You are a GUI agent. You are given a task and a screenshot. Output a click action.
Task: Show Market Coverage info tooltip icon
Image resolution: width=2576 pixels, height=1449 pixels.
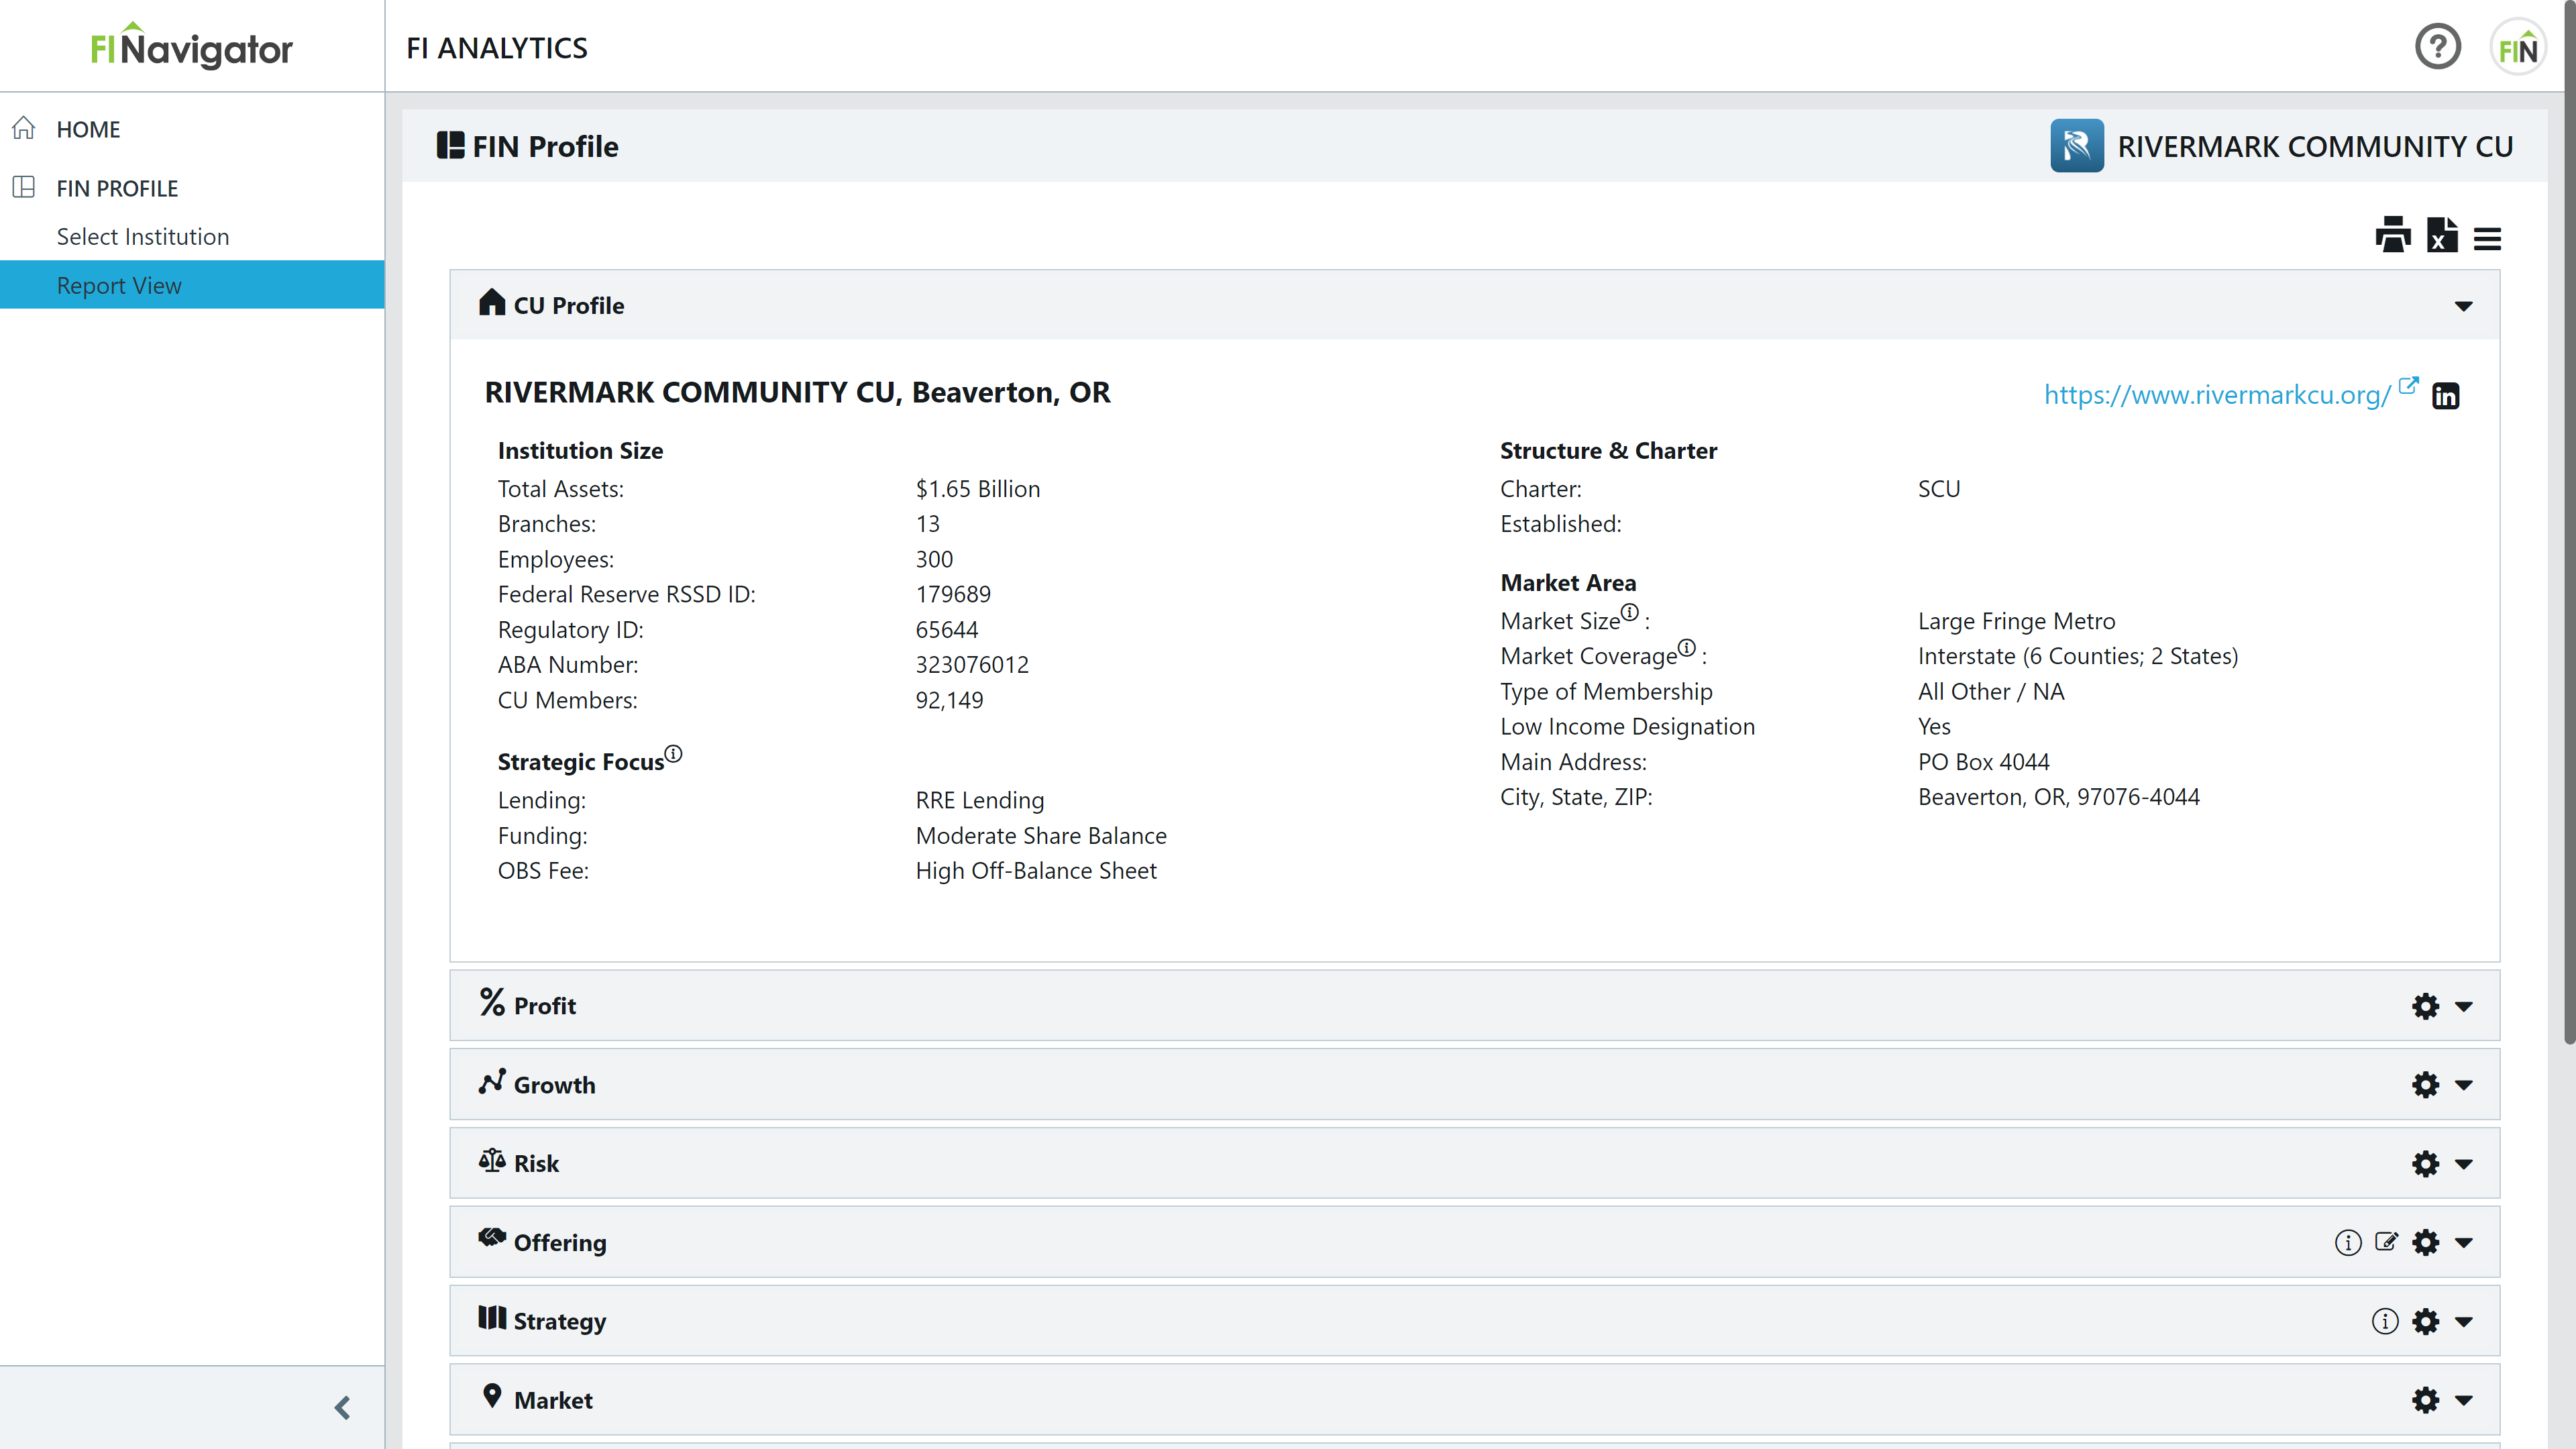point(1686,647)
